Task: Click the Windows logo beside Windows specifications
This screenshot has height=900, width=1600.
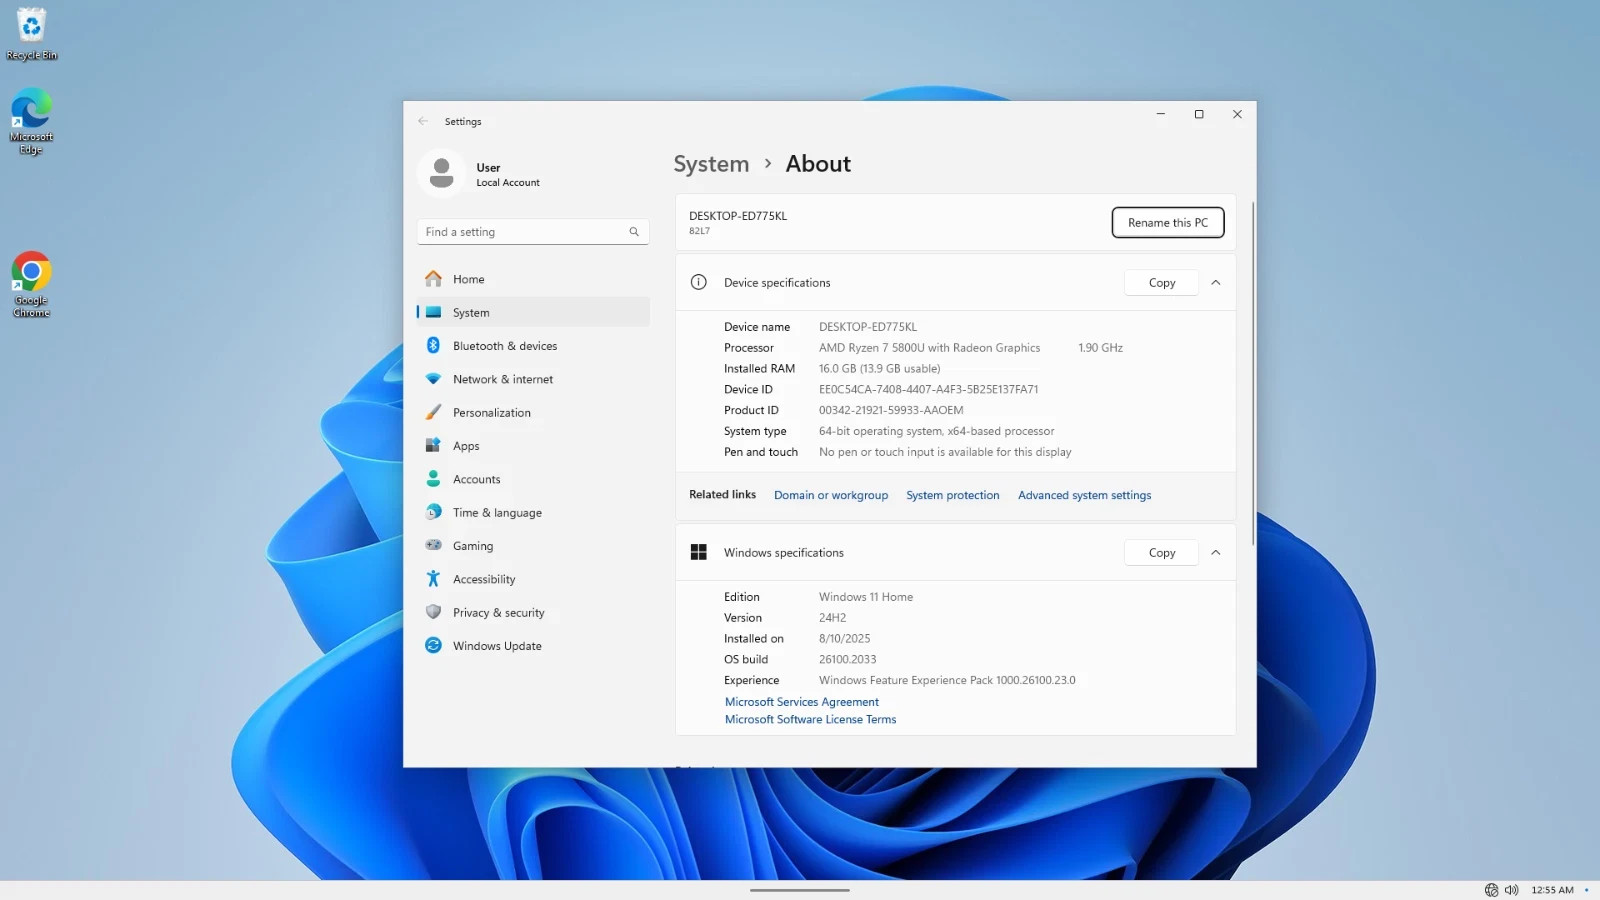Action: (x=699, y=553)
